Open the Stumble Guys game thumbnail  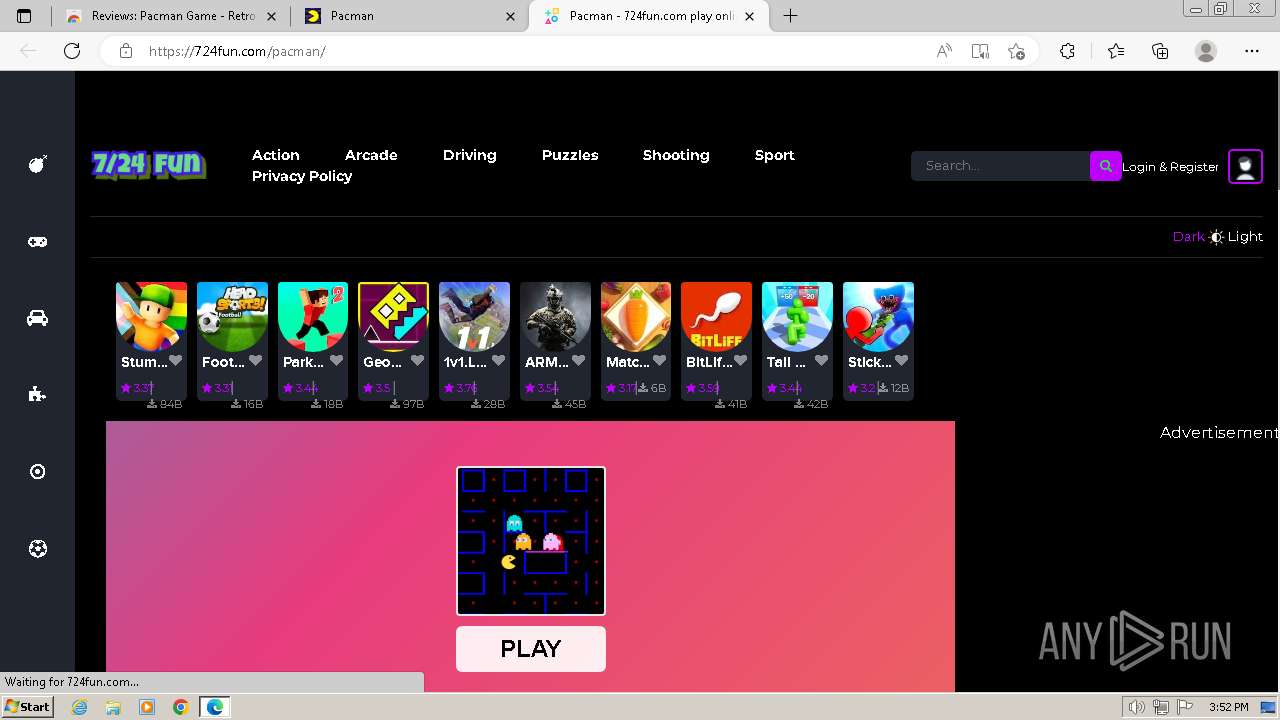click(x=151, y=316)
